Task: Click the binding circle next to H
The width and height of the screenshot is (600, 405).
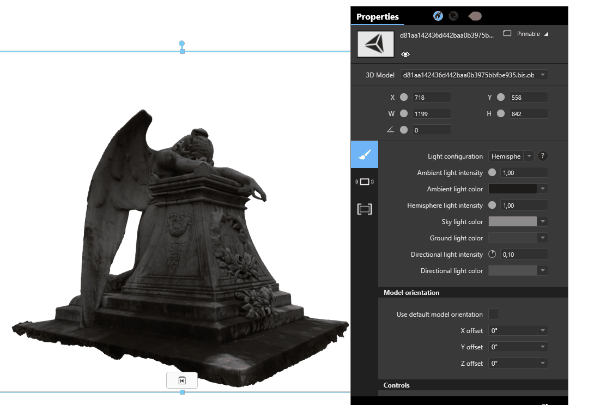Action: click(501, 113)
